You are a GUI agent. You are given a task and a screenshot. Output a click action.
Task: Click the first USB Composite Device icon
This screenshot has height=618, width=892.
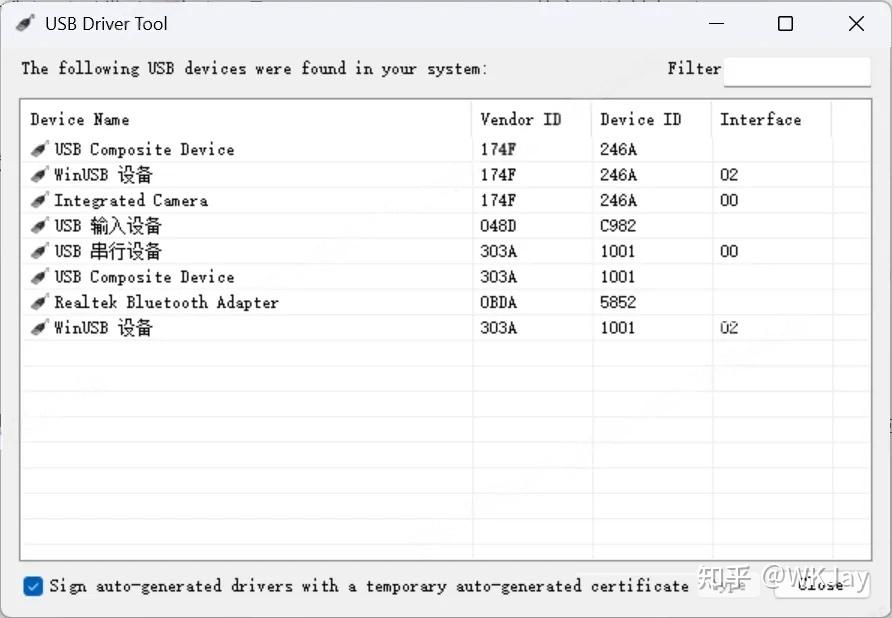(39, 149)
